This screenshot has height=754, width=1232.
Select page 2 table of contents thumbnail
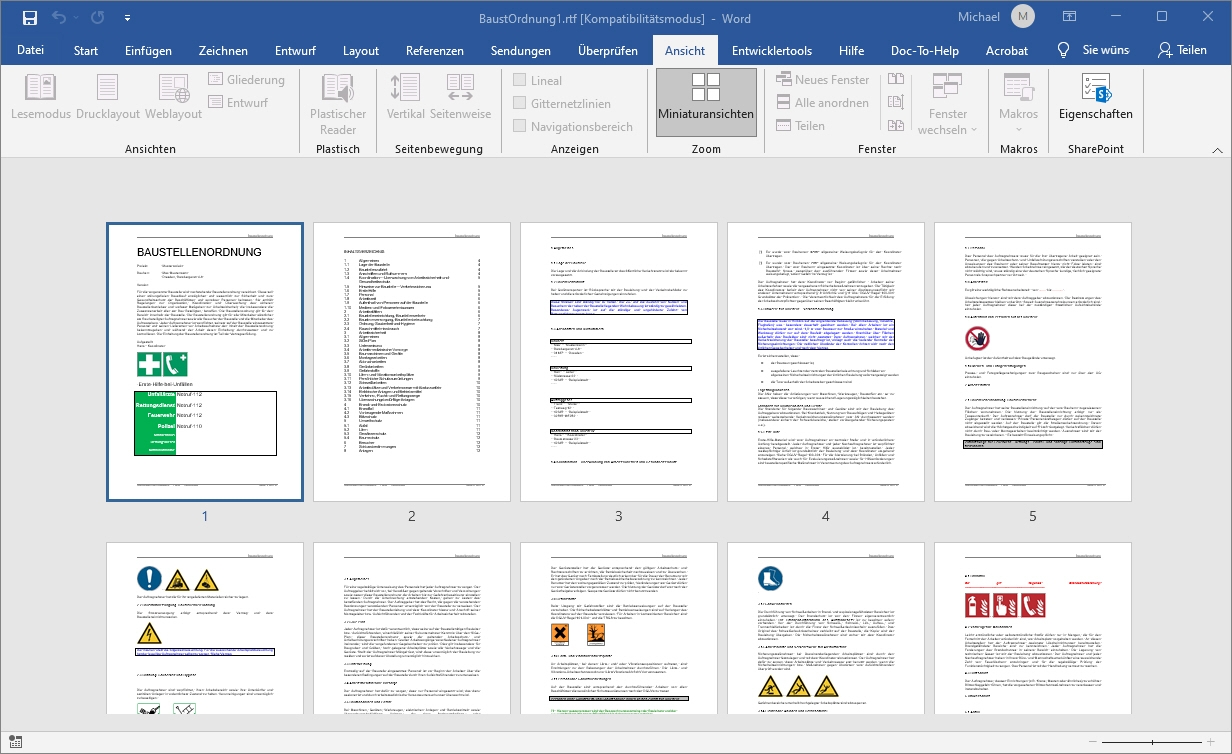pyautogui.click(x=411, y=362)
